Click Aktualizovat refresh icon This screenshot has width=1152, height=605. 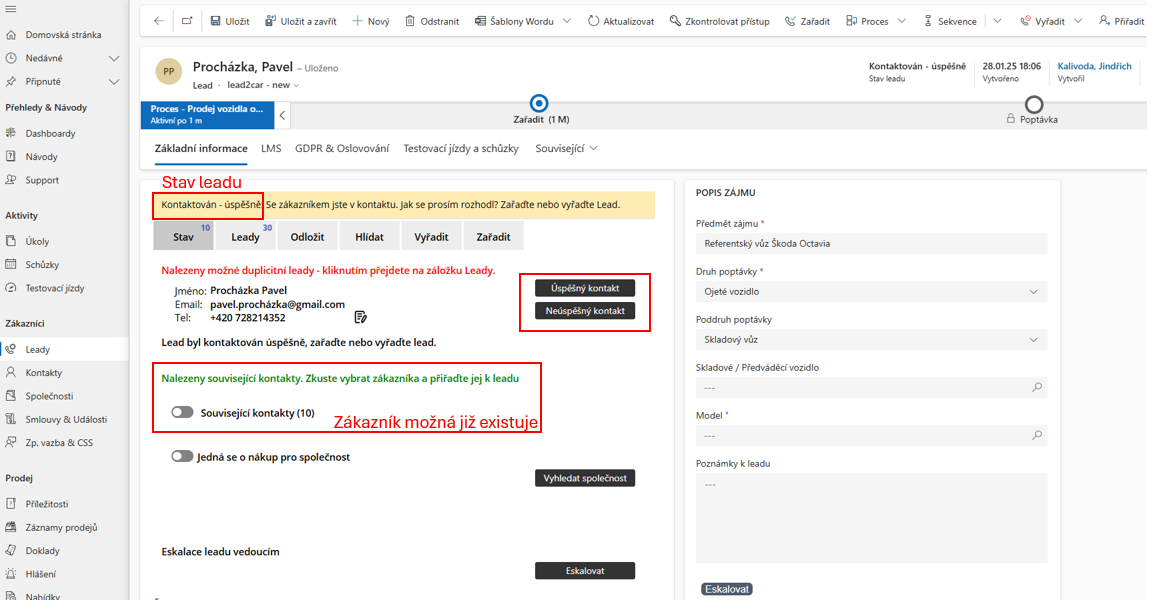click(x=593, y=21)
